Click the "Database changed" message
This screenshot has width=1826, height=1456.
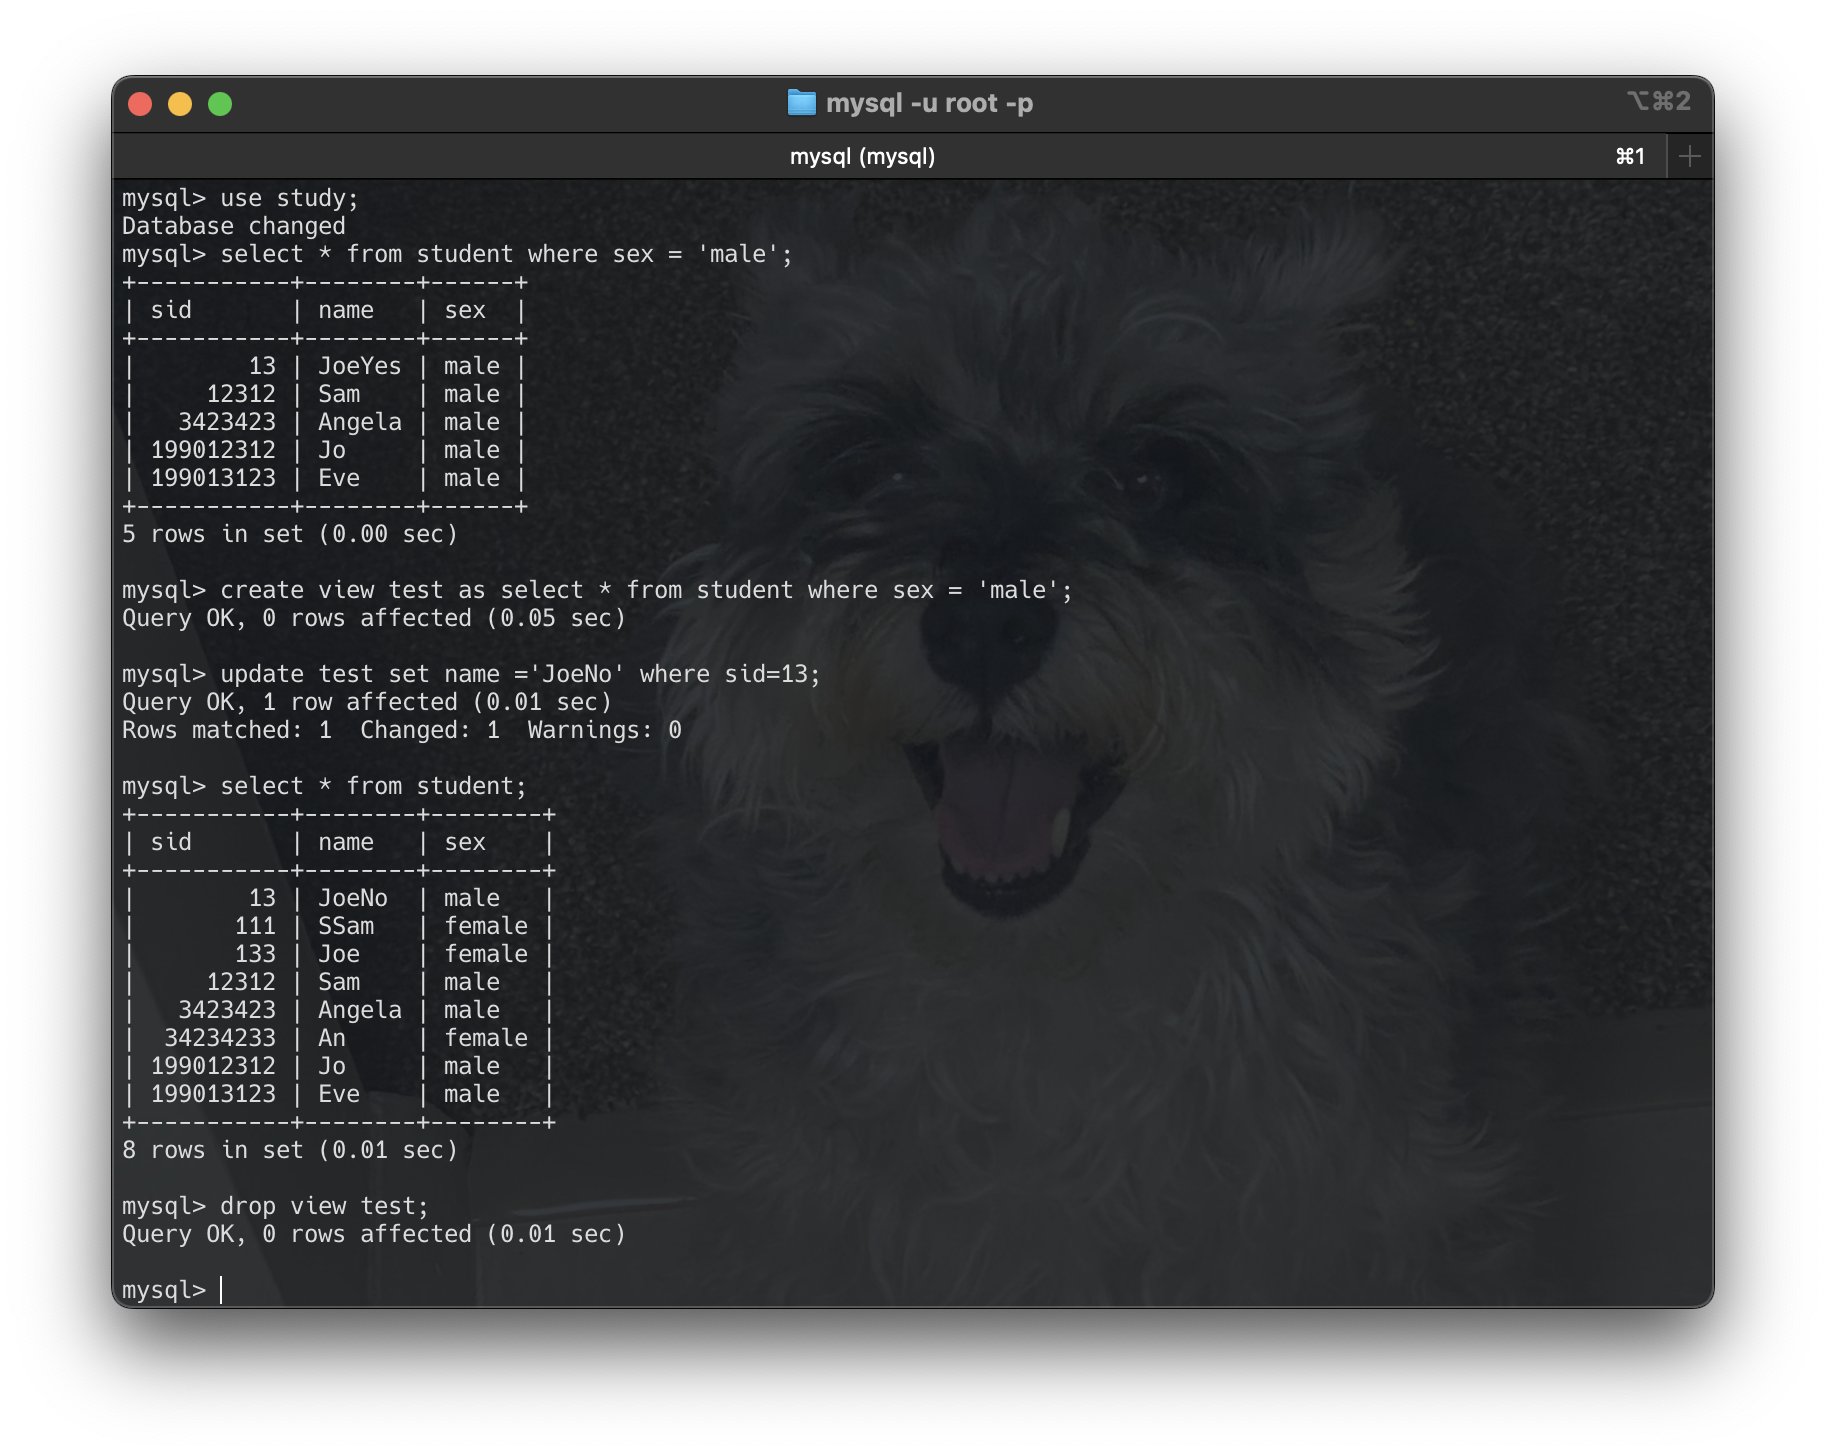click(234, 225)
